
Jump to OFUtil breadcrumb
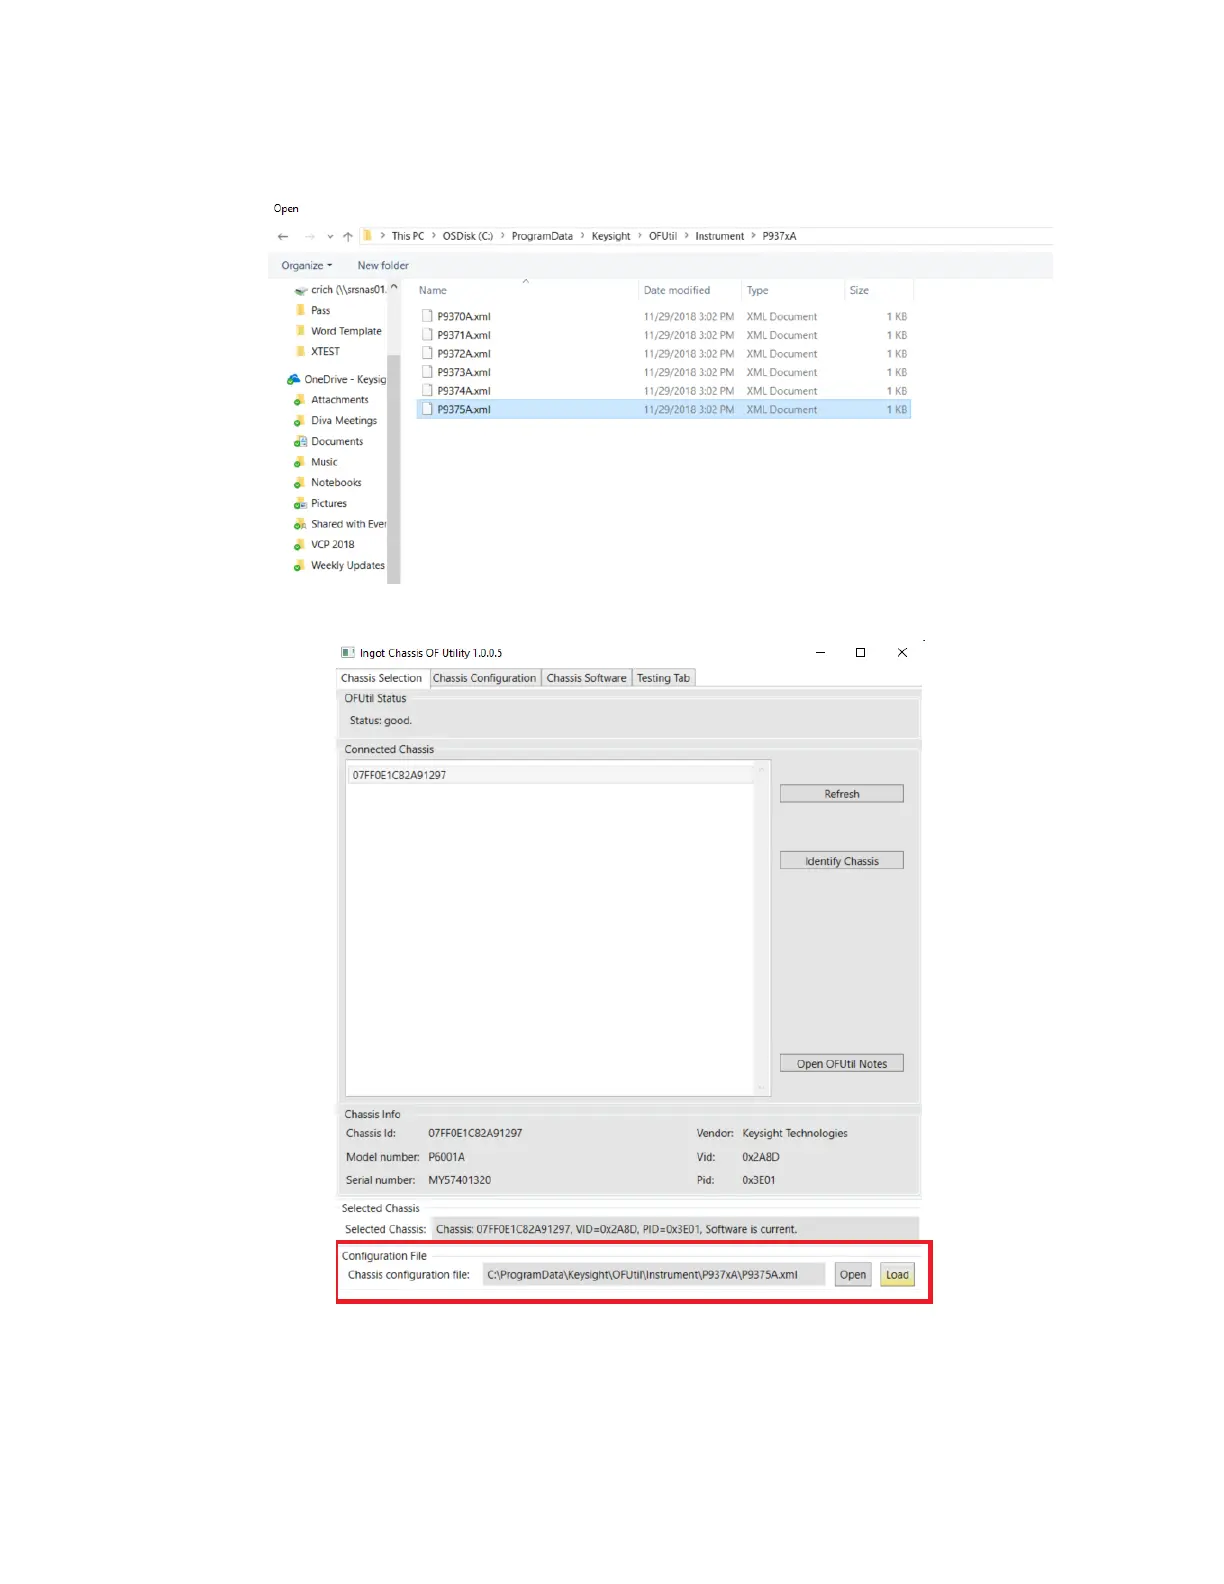click(663, 237)
